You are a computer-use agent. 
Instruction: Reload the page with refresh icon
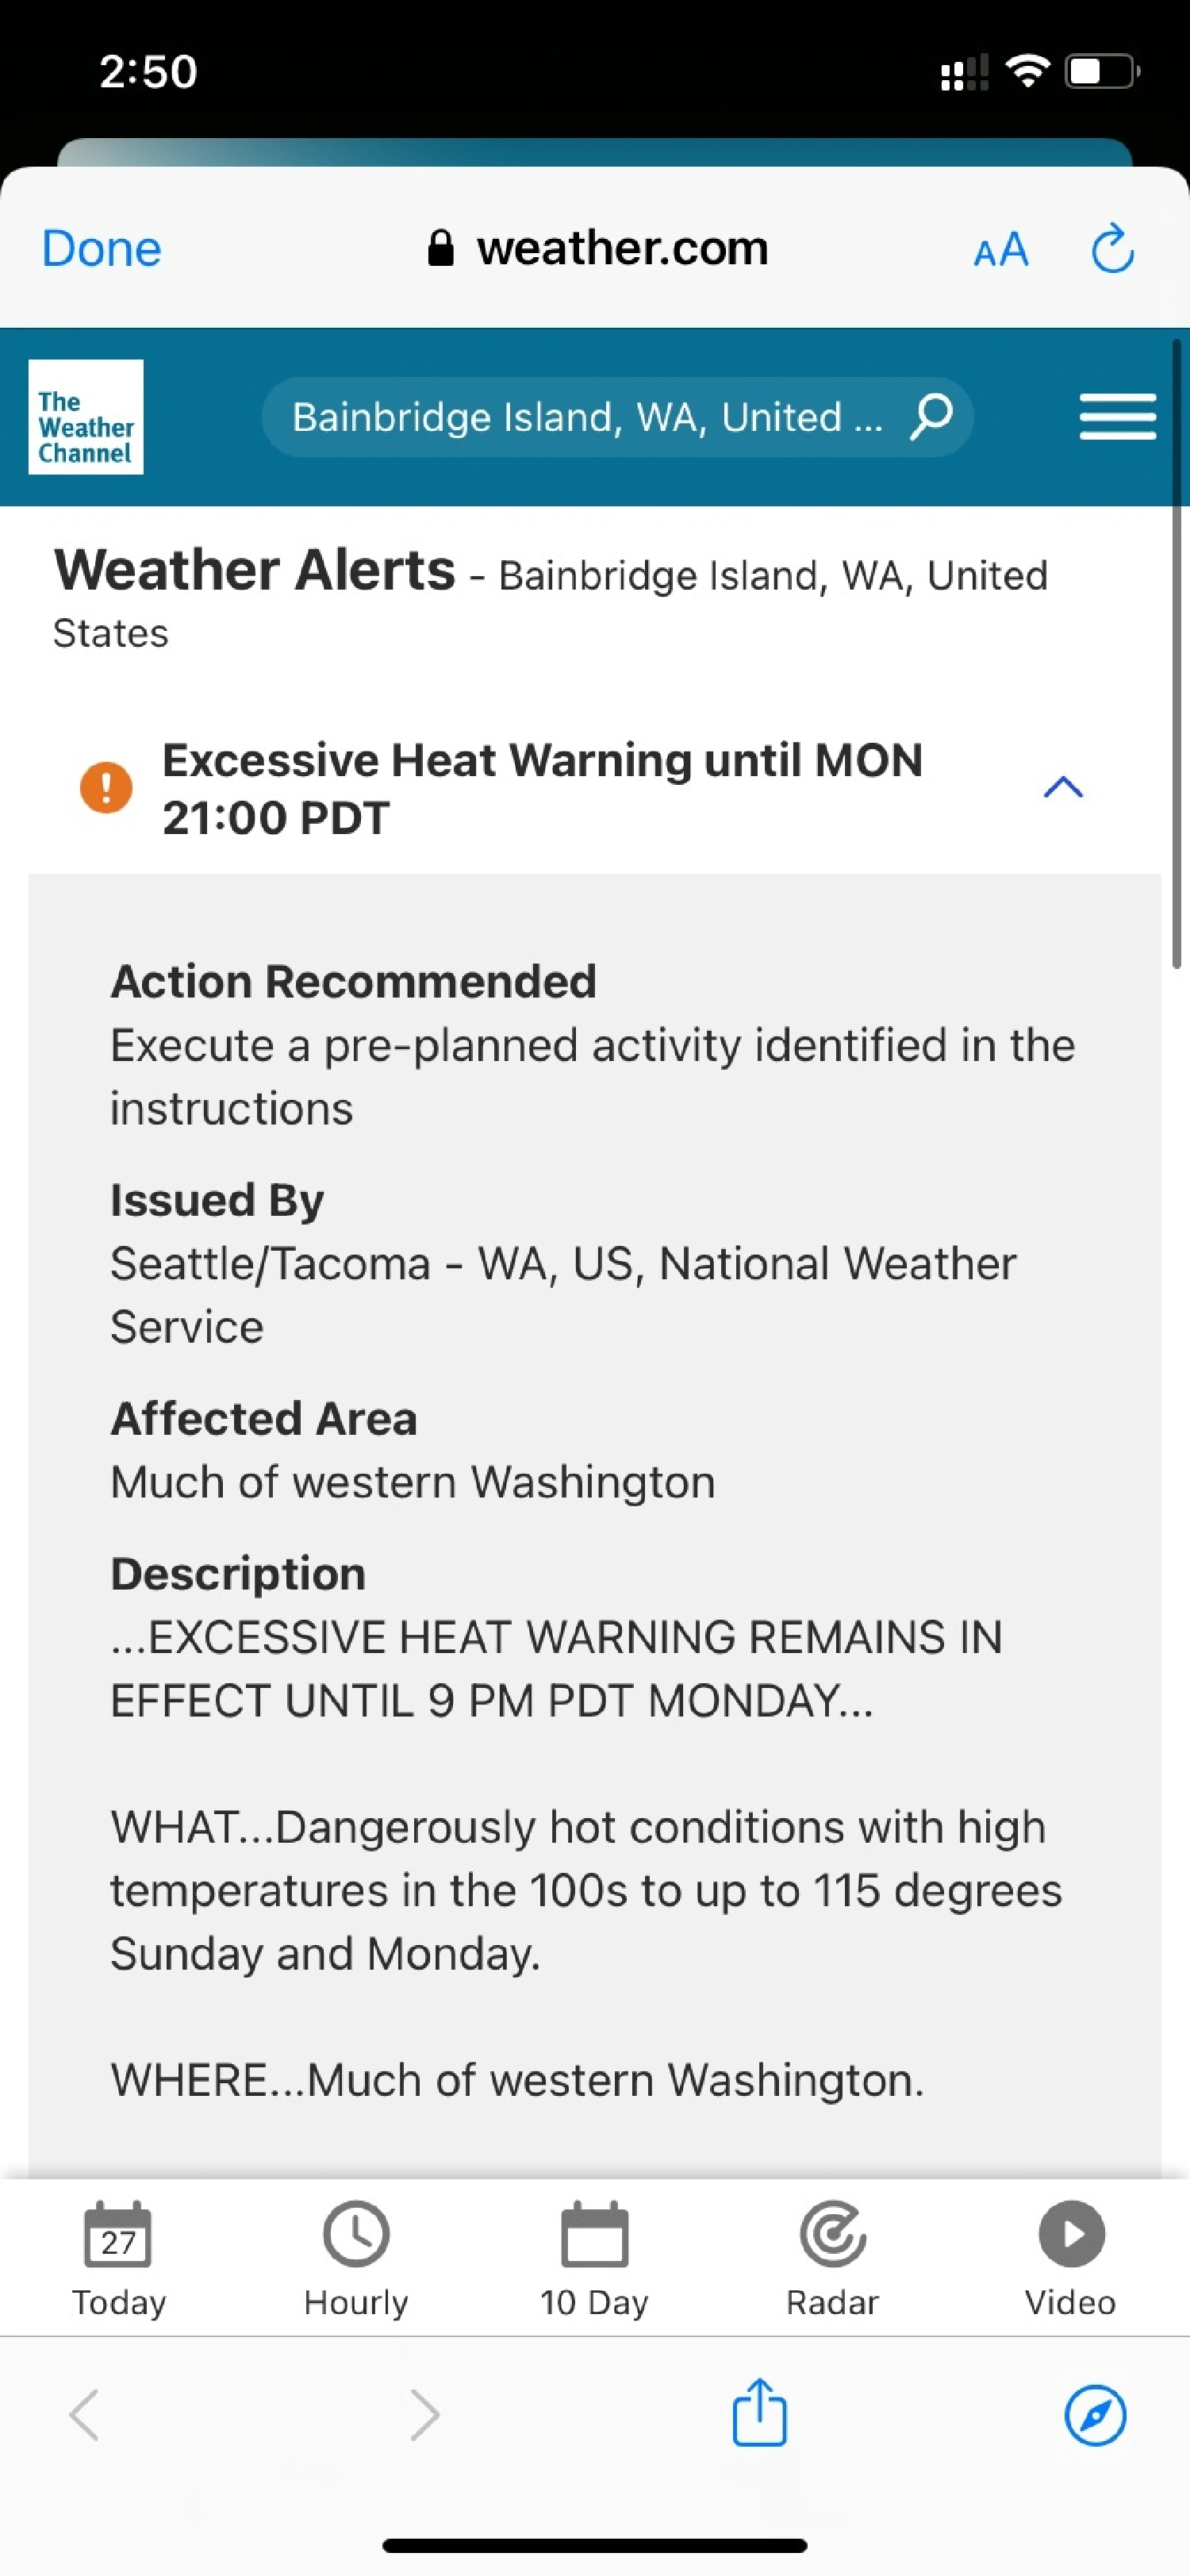tap(1112, 248)
